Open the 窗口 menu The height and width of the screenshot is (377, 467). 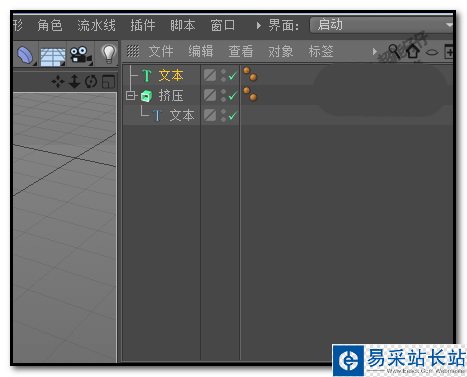pyautogui.click(x=223, y=26)
